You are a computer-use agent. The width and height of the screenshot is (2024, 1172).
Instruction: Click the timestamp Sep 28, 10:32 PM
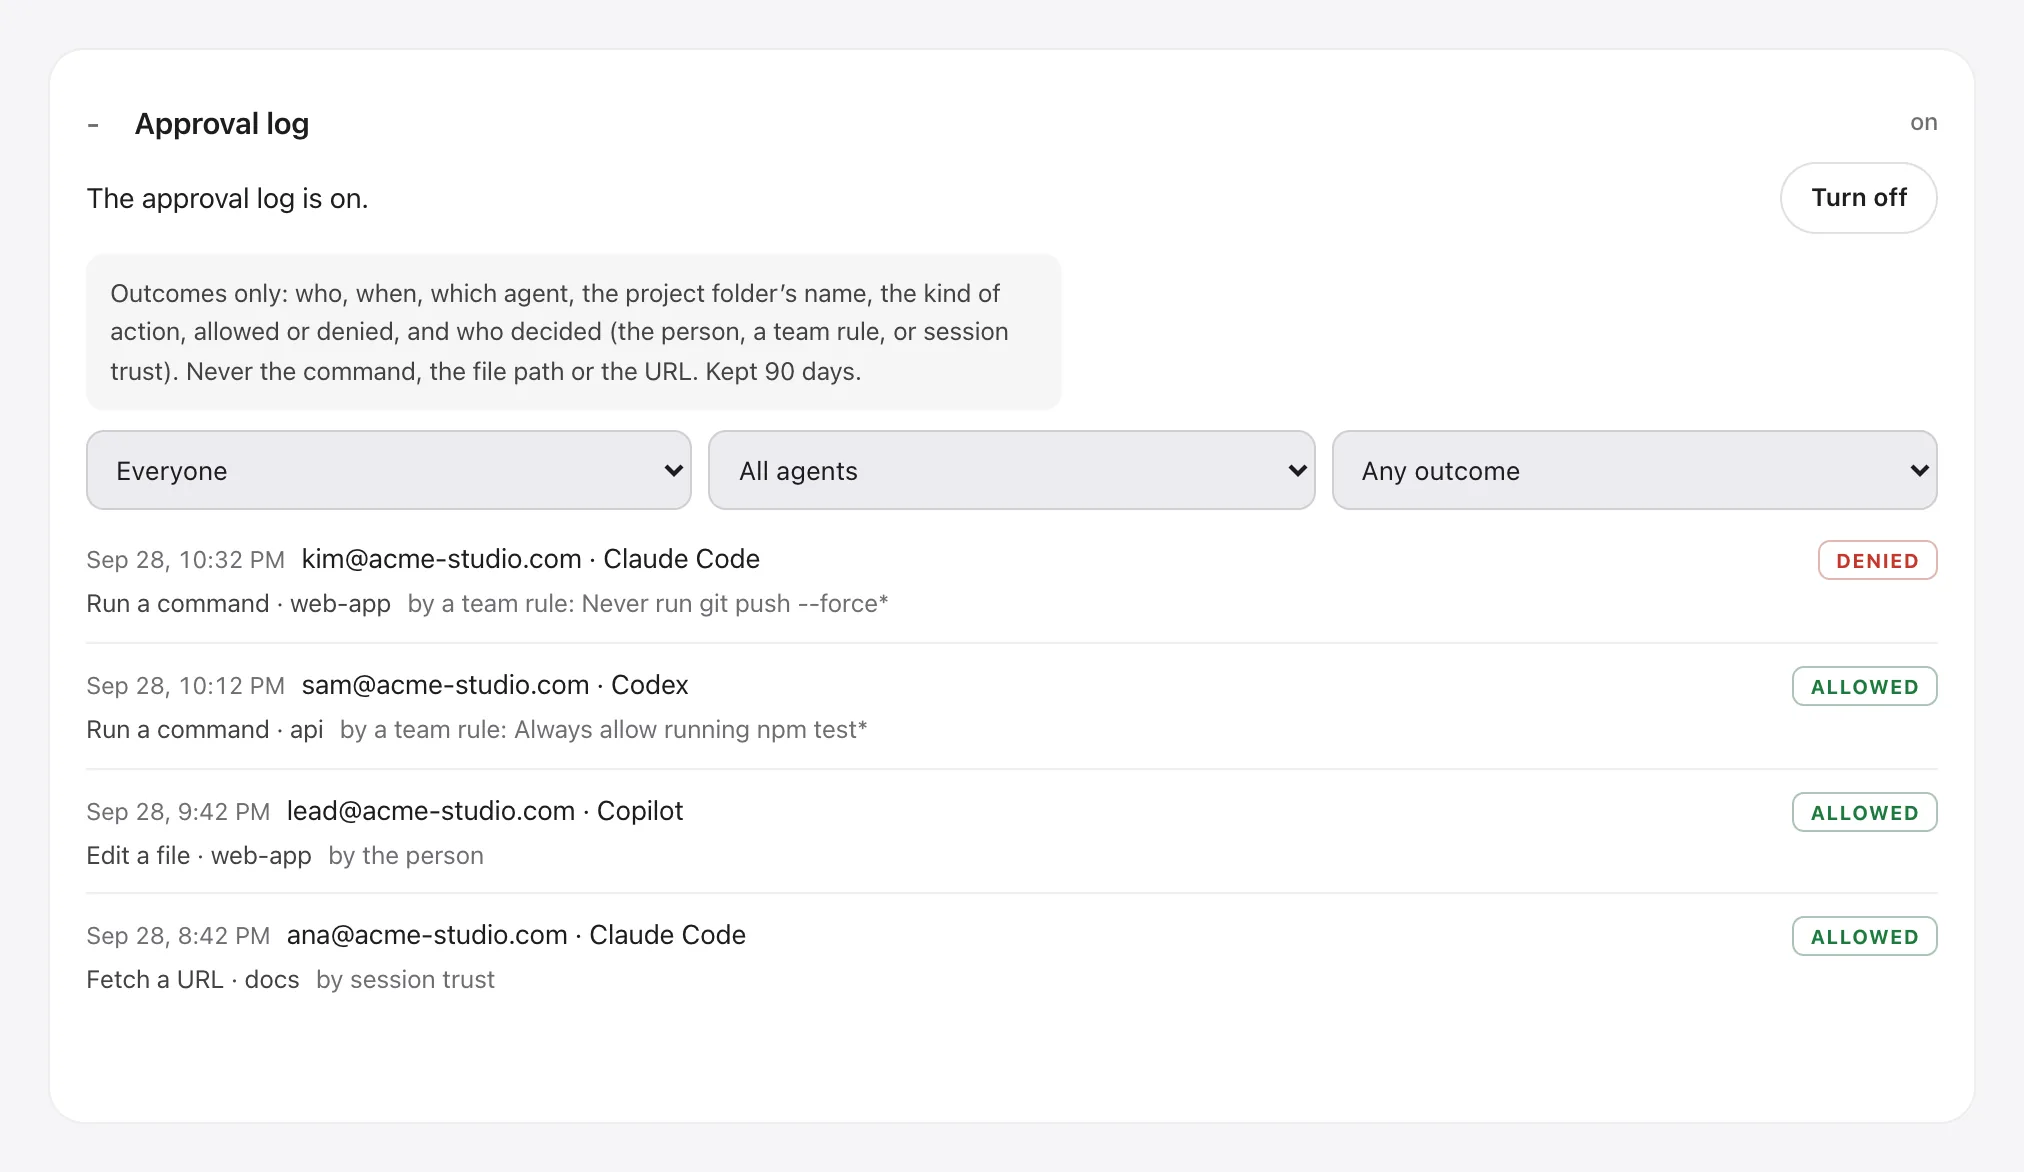click(186, 560)
